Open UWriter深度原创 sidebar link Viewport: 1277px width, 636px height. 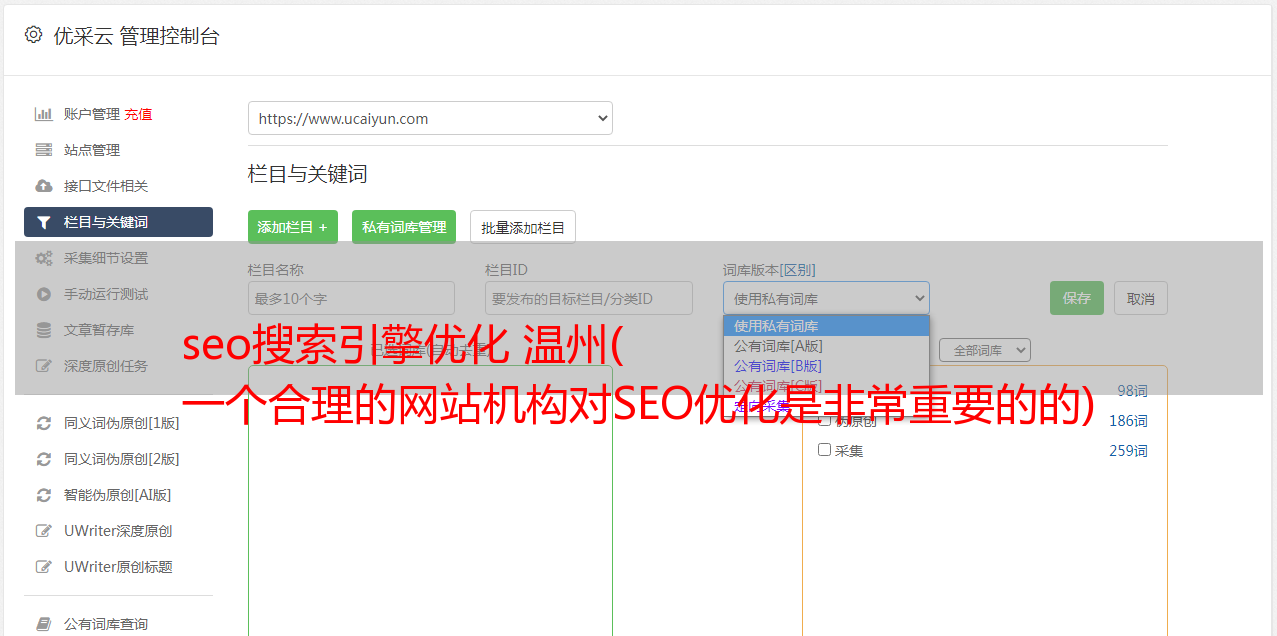(x=118, y=531)
